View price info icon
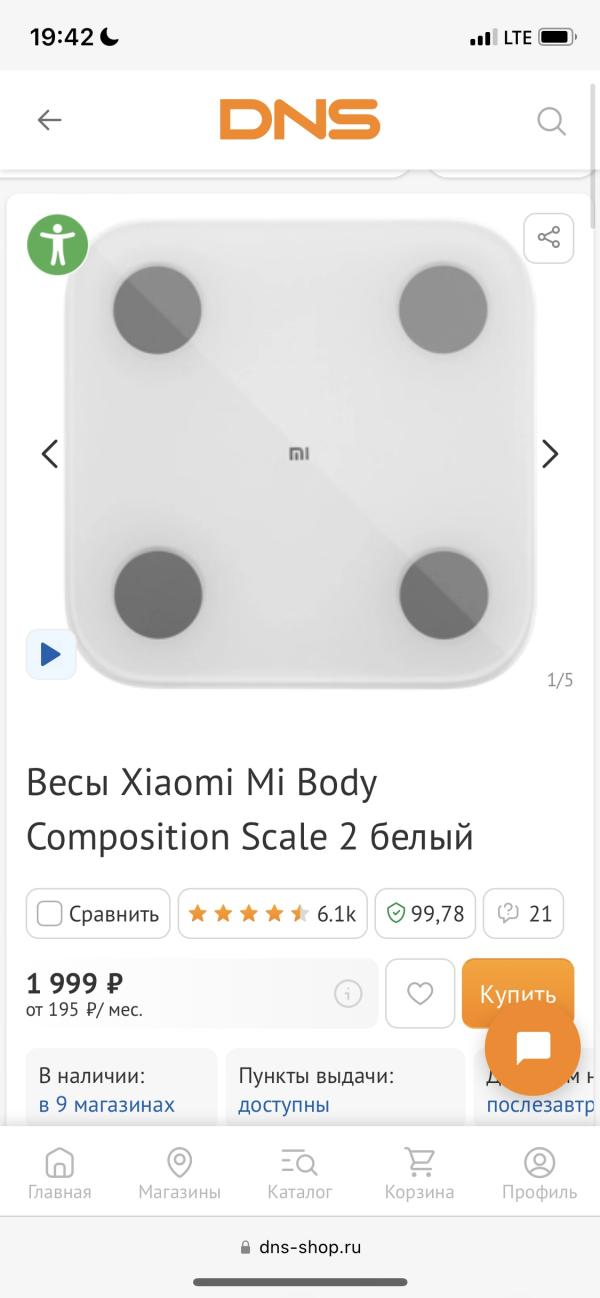Viewport: 600px width, 1298px height. (x=348, y=994)
